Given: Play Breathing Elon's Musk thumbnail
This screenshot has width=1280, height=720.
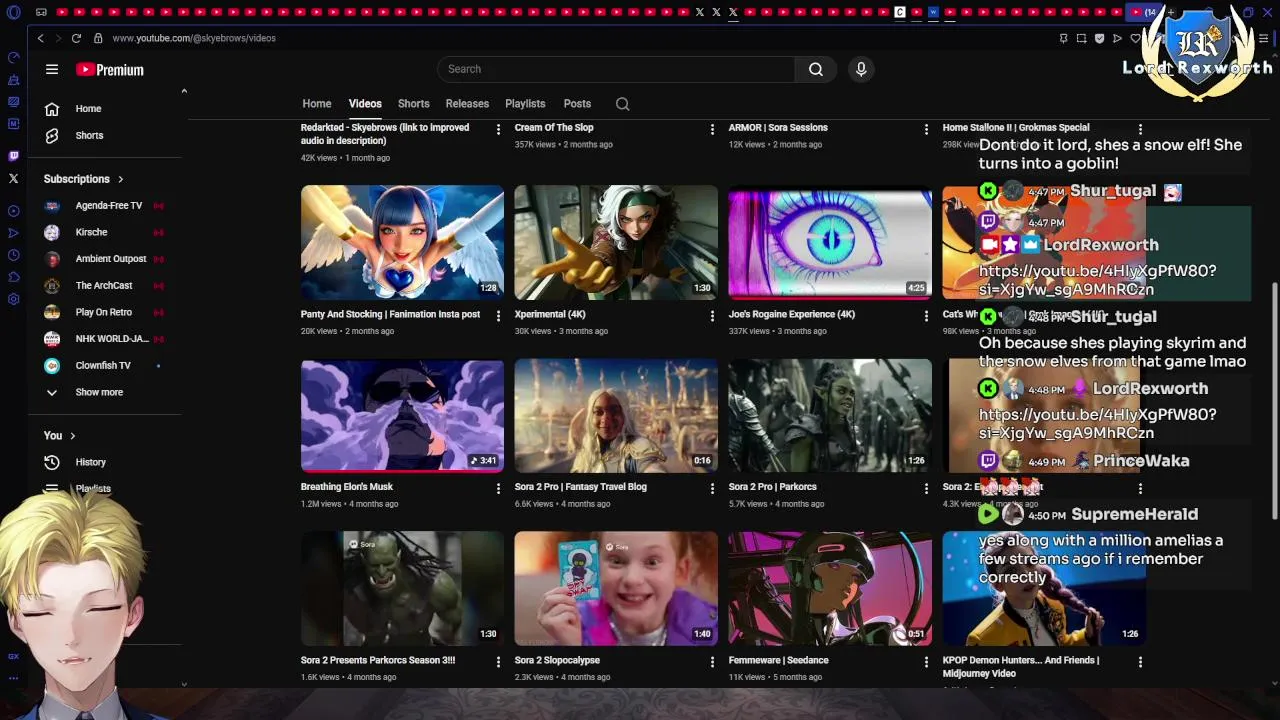Looking at the screenshot, I should 402,415.
